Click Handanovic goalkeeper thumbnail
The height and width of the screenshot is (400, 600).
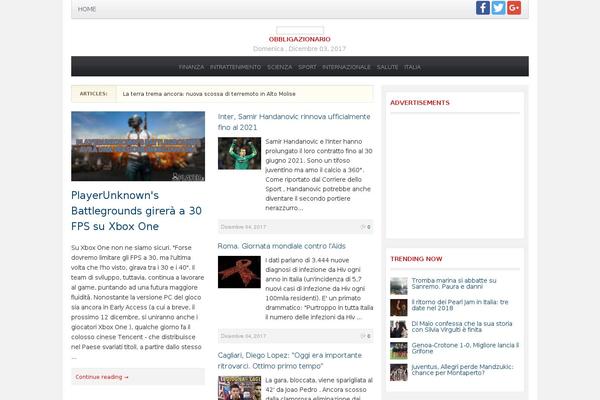click(x=239, y=153)
